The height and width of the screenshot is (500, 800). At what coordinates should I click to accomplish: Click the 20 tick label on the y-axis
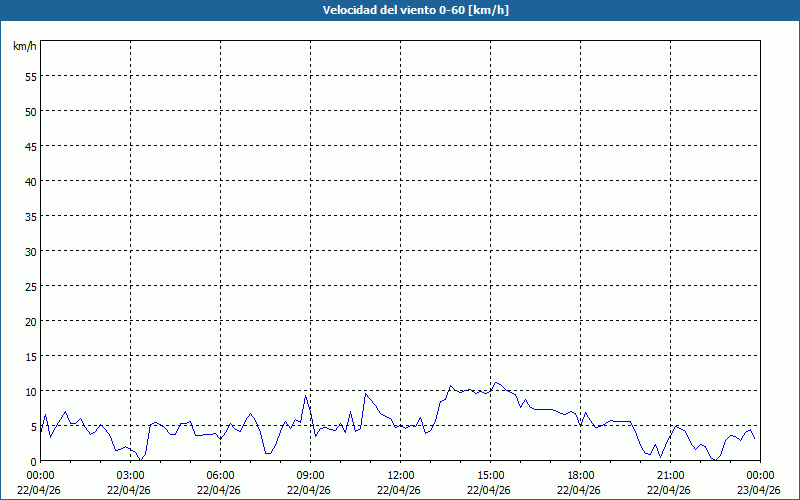tap(30, 321)
